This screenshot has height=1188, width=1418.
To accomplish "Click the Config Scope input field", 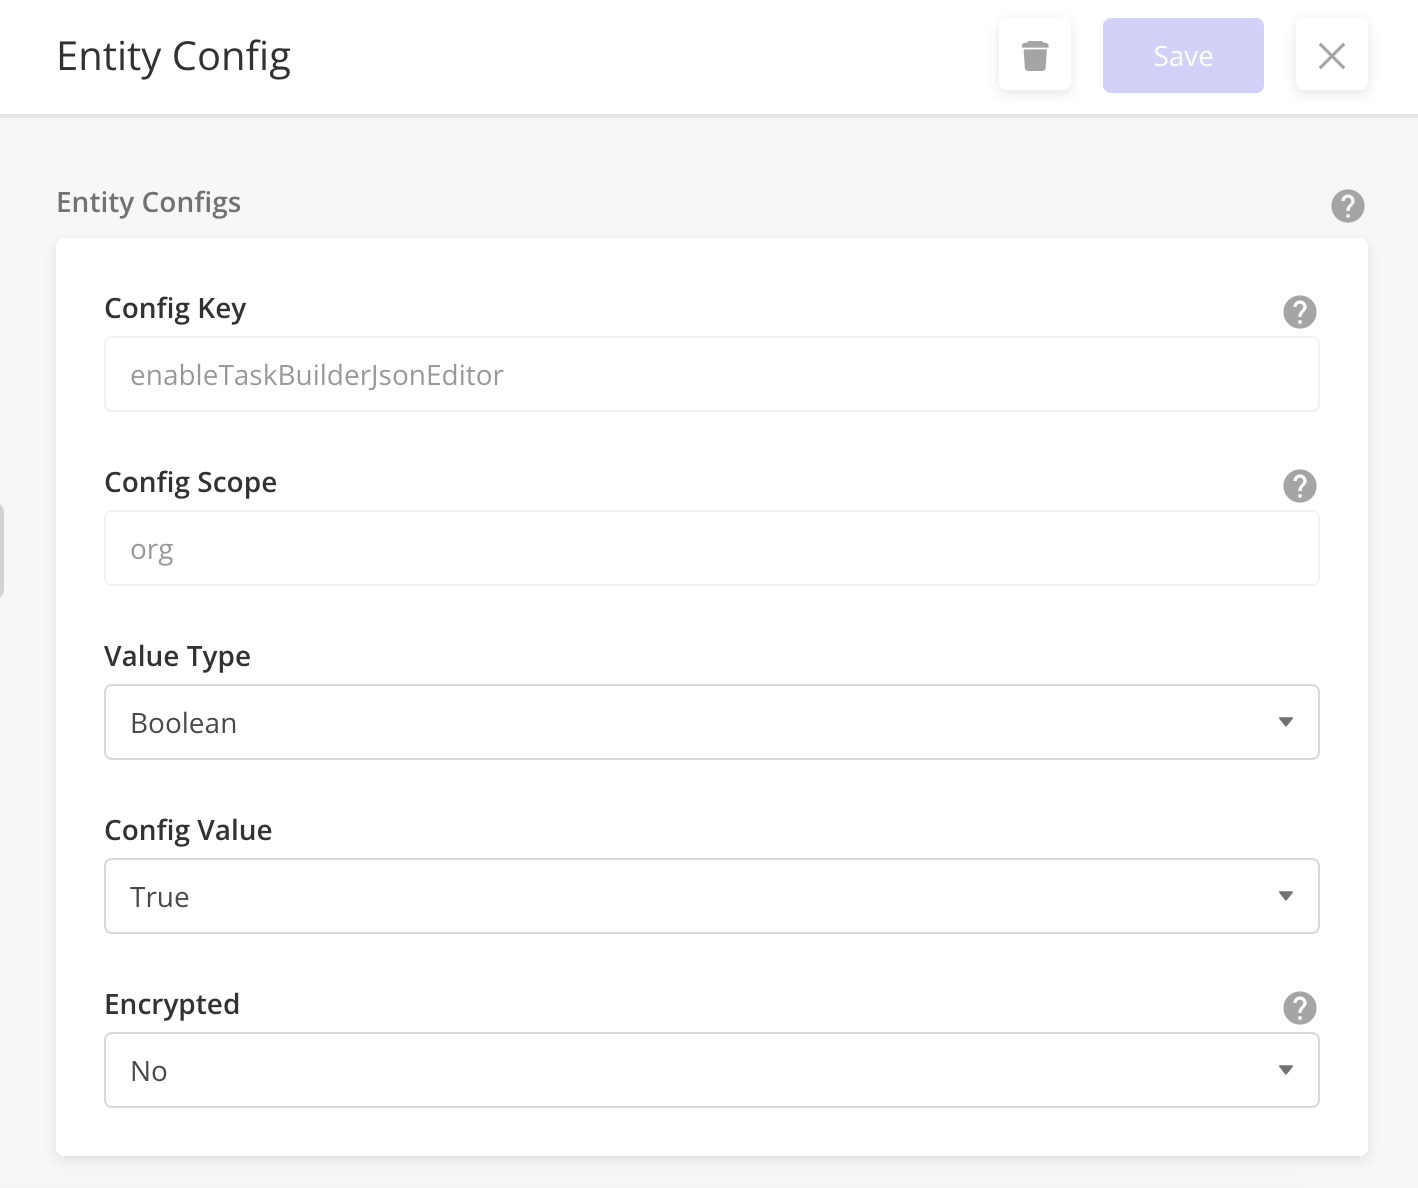I will click(712, 548).
